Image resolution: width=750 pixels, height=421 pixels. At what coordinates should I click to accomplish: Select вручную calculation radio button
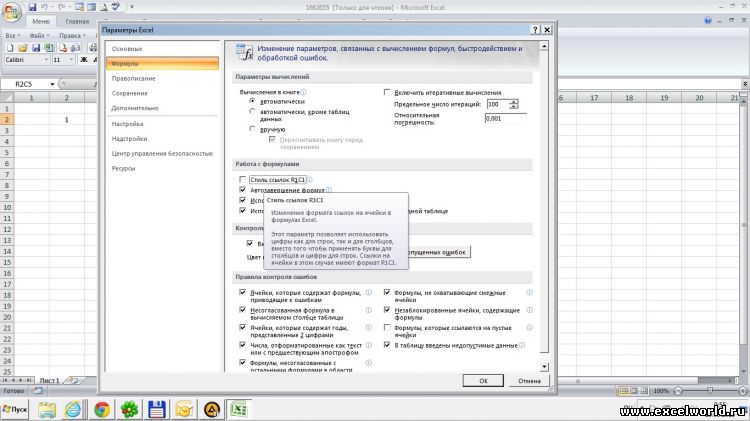coord(252,129)
